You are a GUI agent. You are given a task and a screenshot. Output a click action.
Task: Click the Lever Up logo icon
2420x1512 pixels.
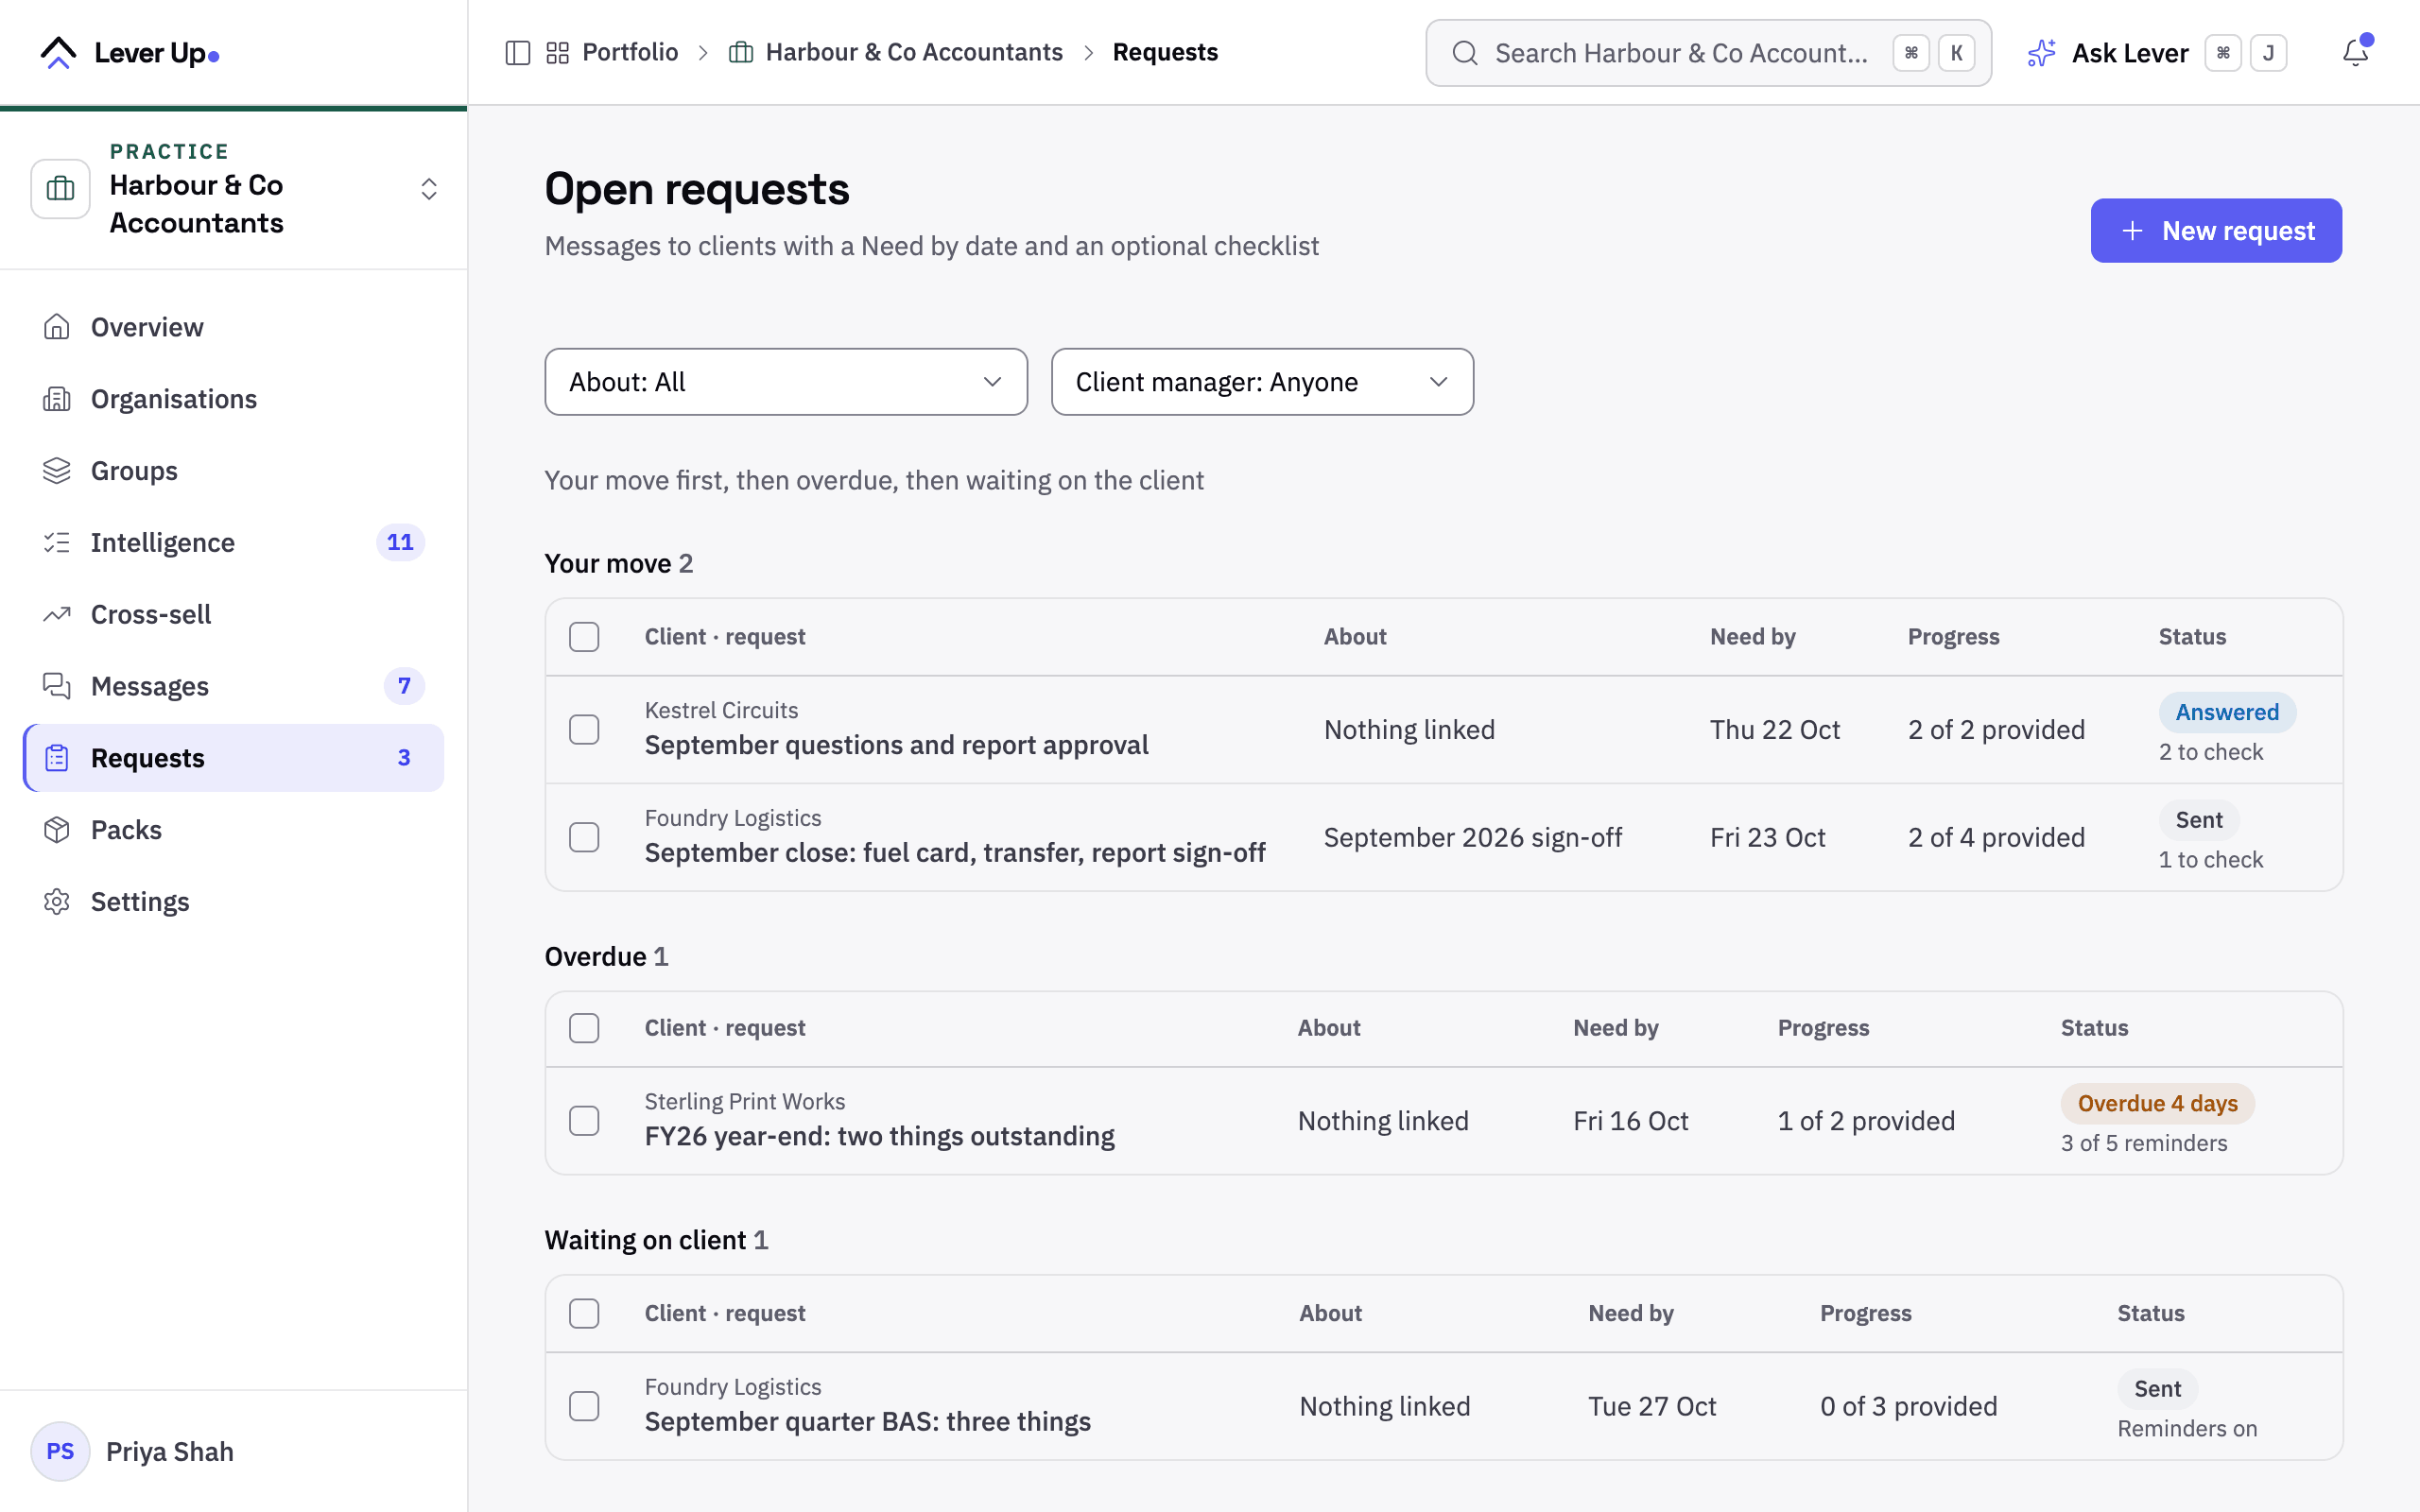point(58,53)
